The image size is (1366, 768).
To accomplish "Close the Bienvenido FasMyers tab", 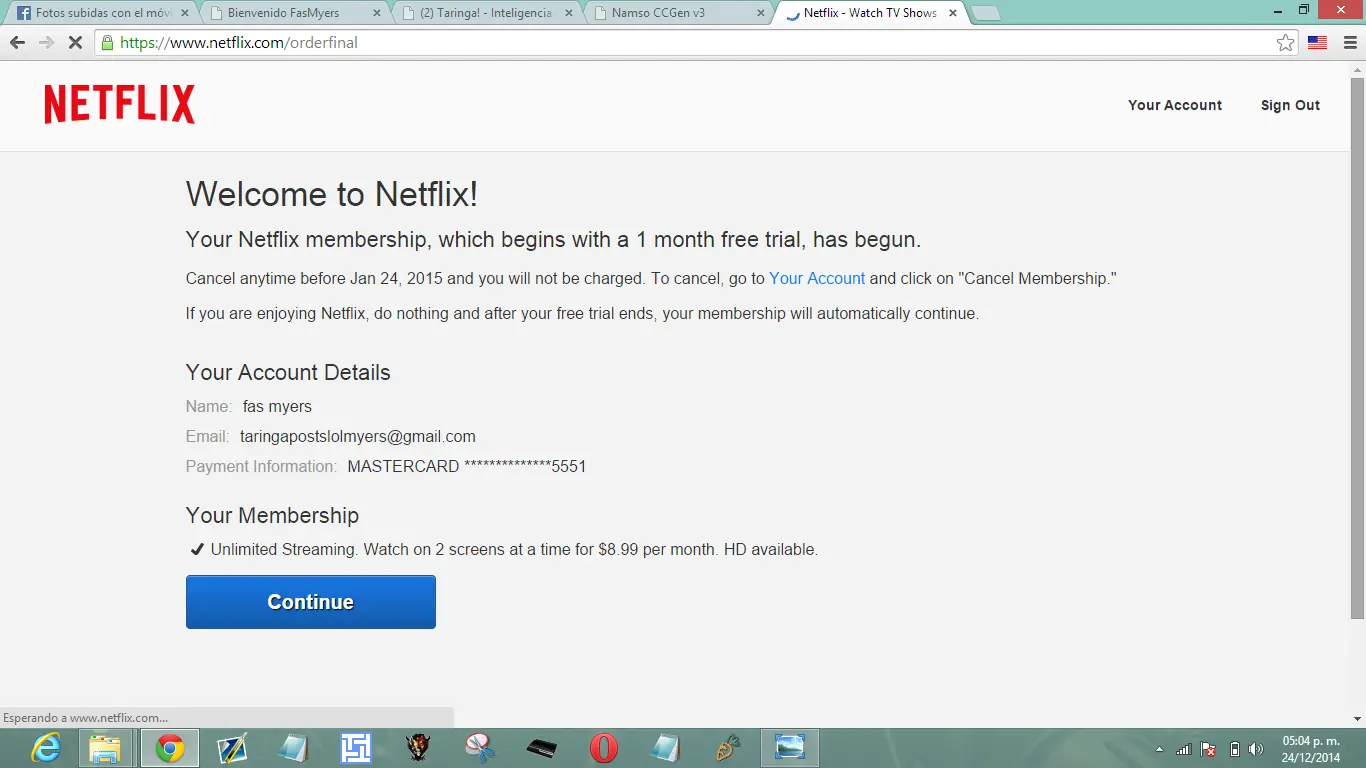I will (x=376, y=13).
